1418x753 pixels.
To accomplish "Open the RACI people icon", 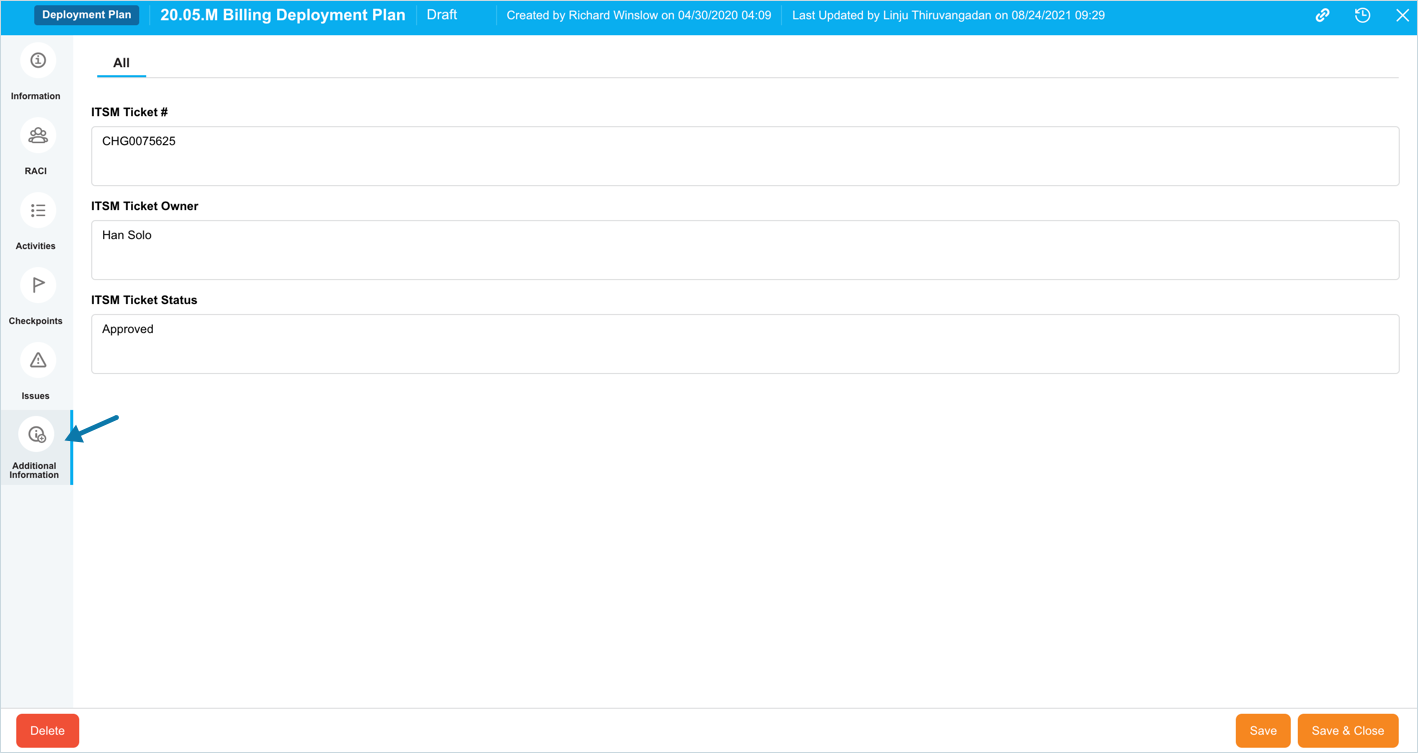I will pyautogui.click(x=37, y=136).
